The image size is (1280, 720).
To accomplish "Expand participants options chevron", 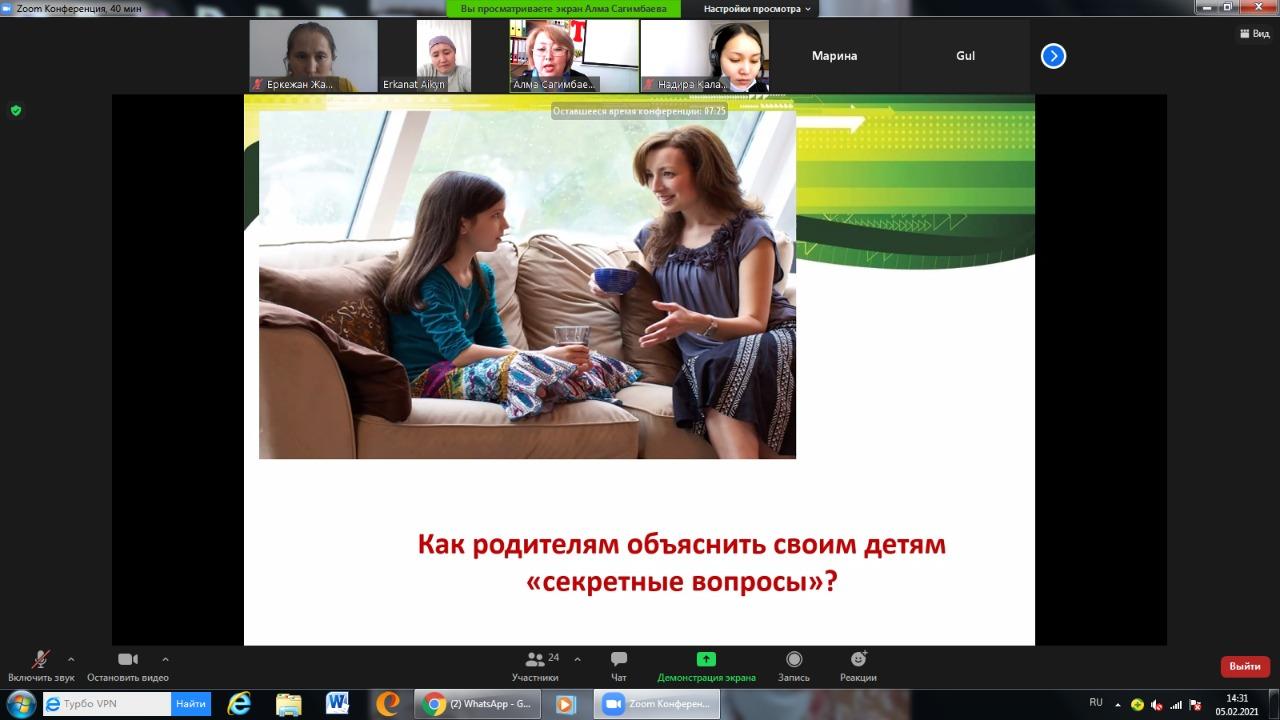I will (x=577, y=659).
